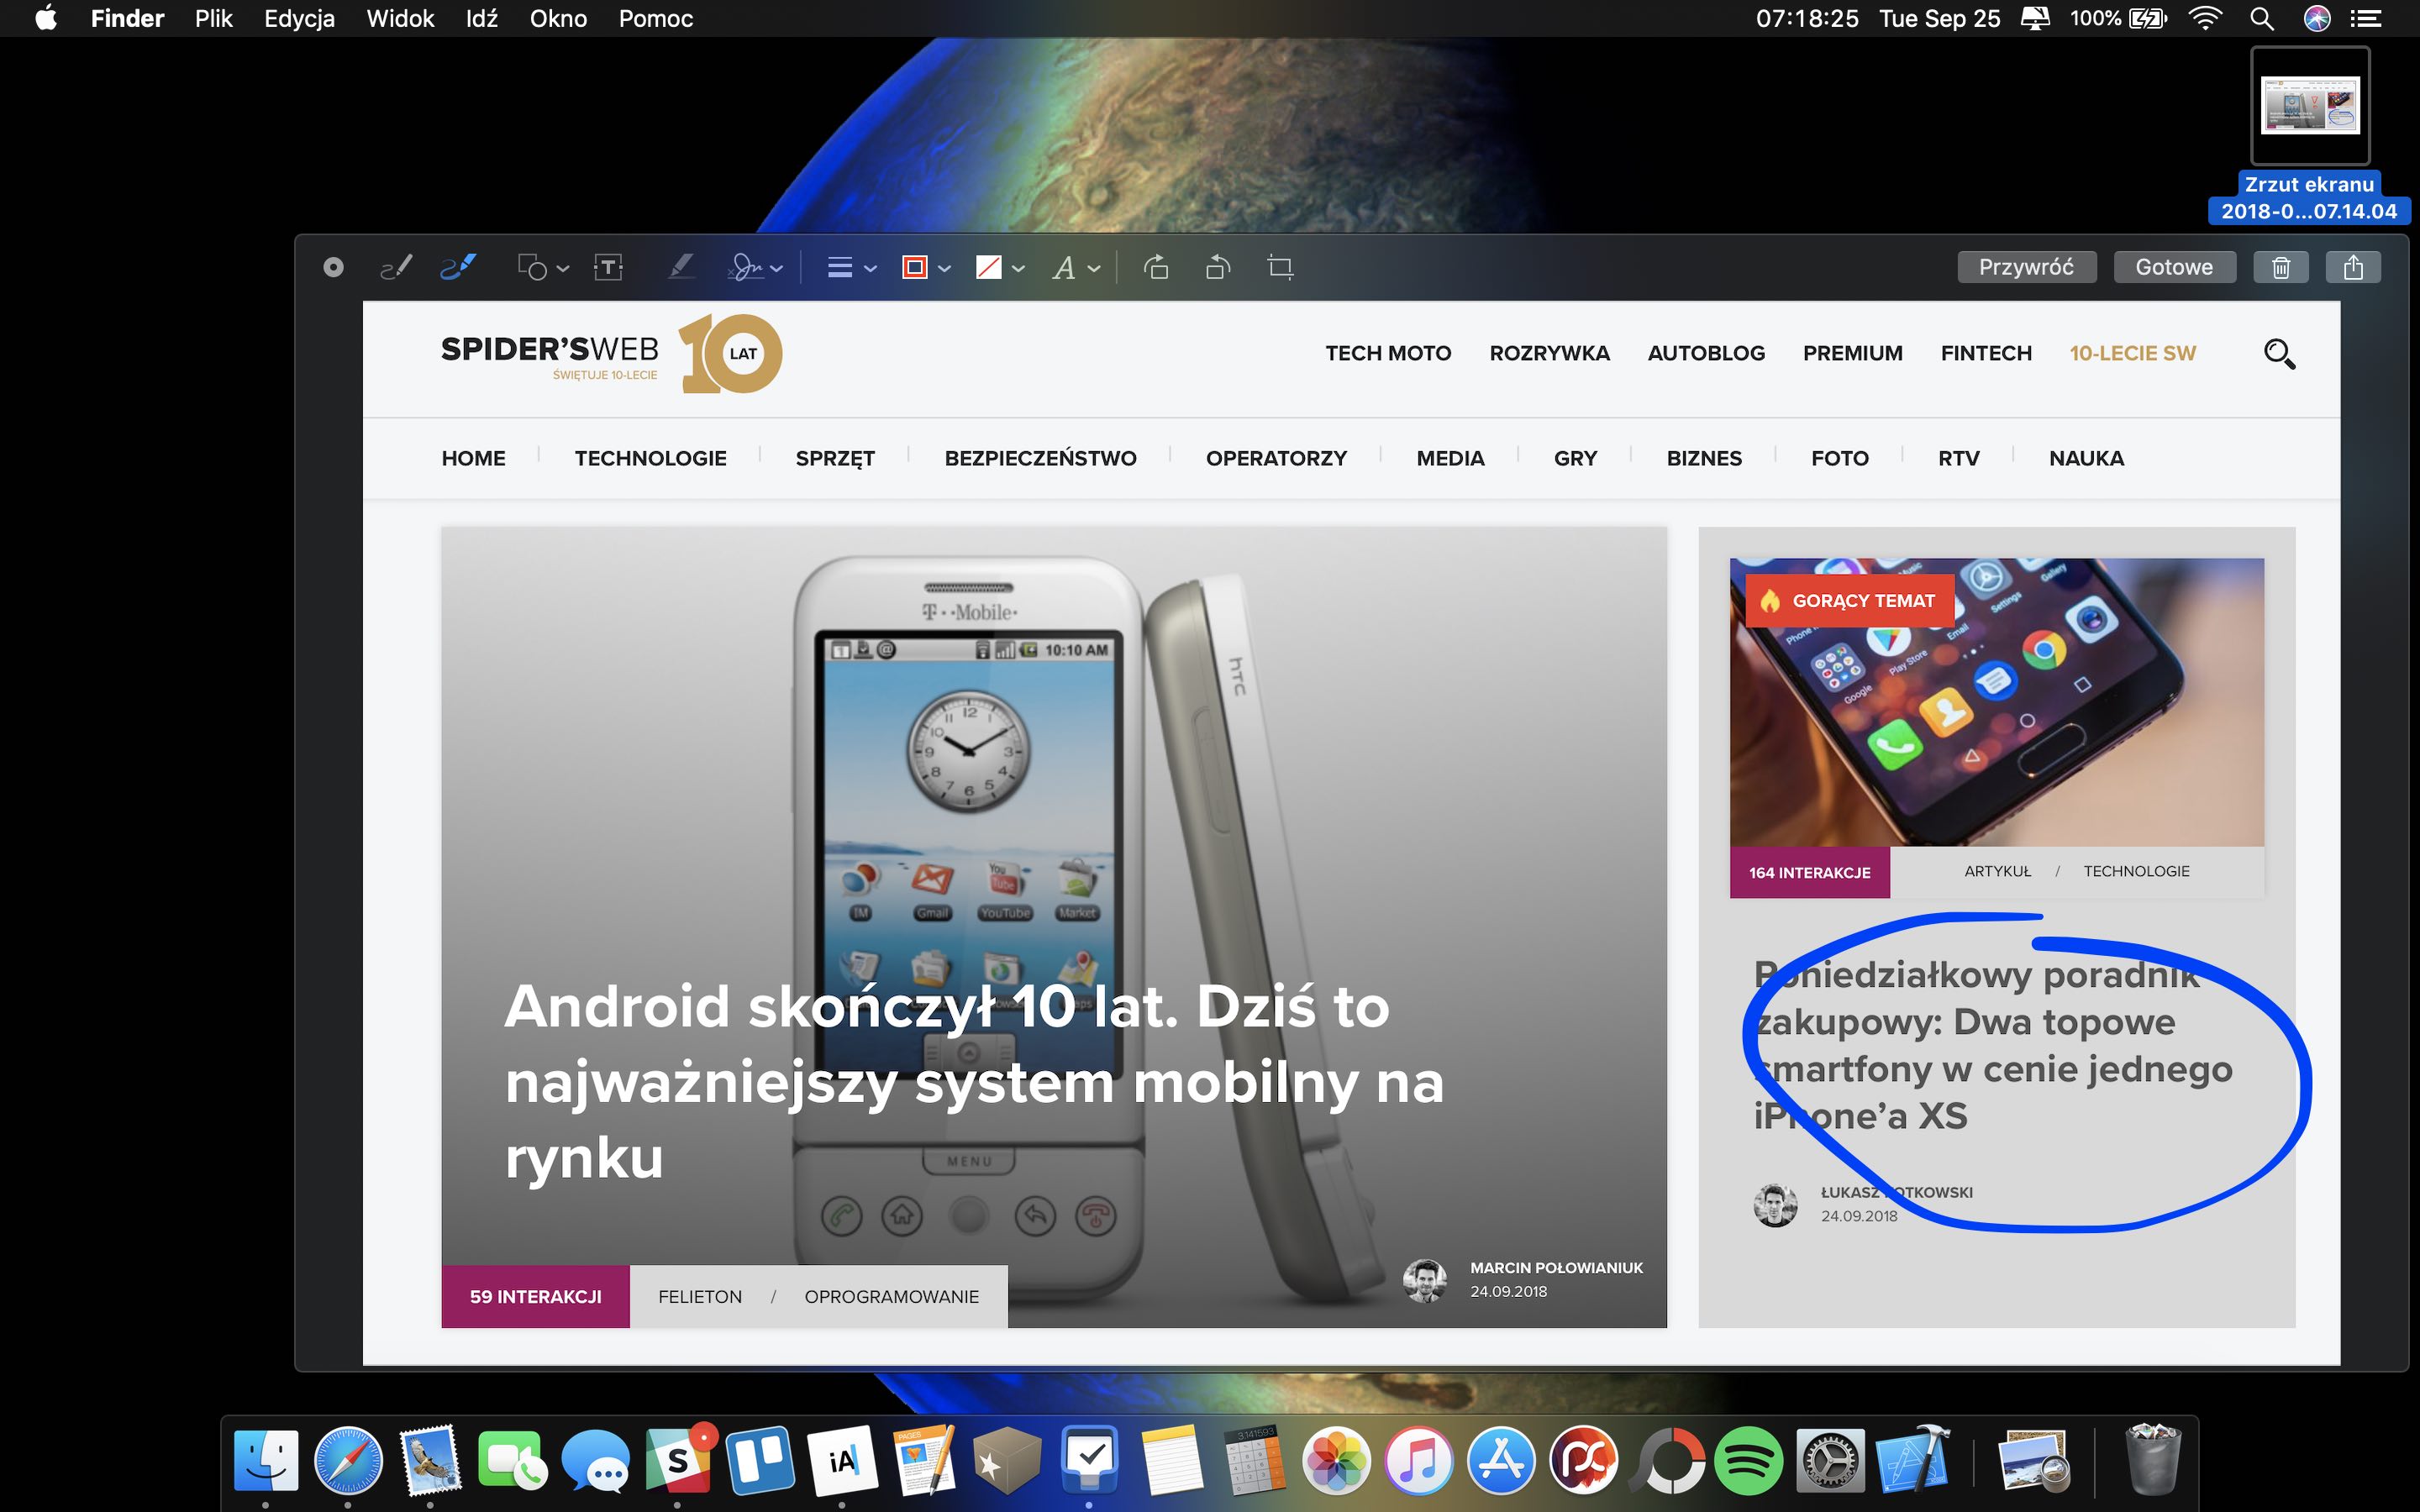2420x1512 pixels.
Task: Open System Preferences from the Dock
Action: (x=1831, y=1460)
